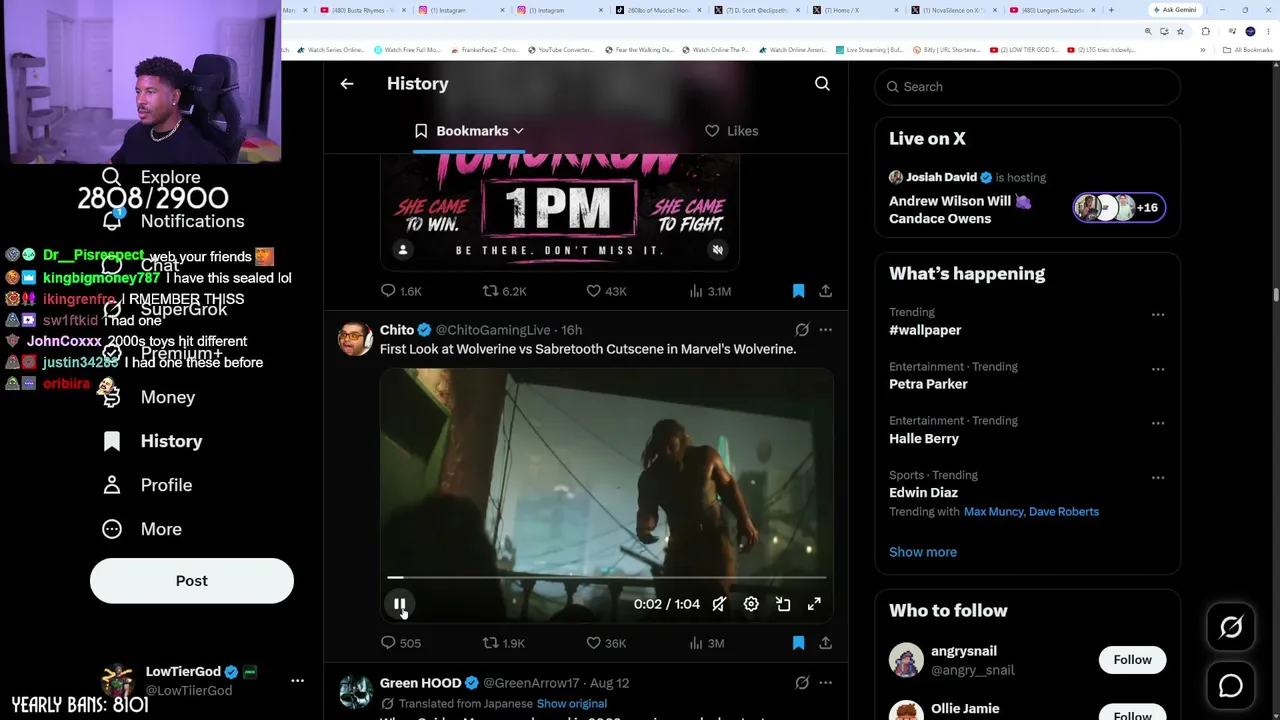Follow angrysnail
Image resolution: width=1280 pixels, height=720 pixels.
[1132, 660]
